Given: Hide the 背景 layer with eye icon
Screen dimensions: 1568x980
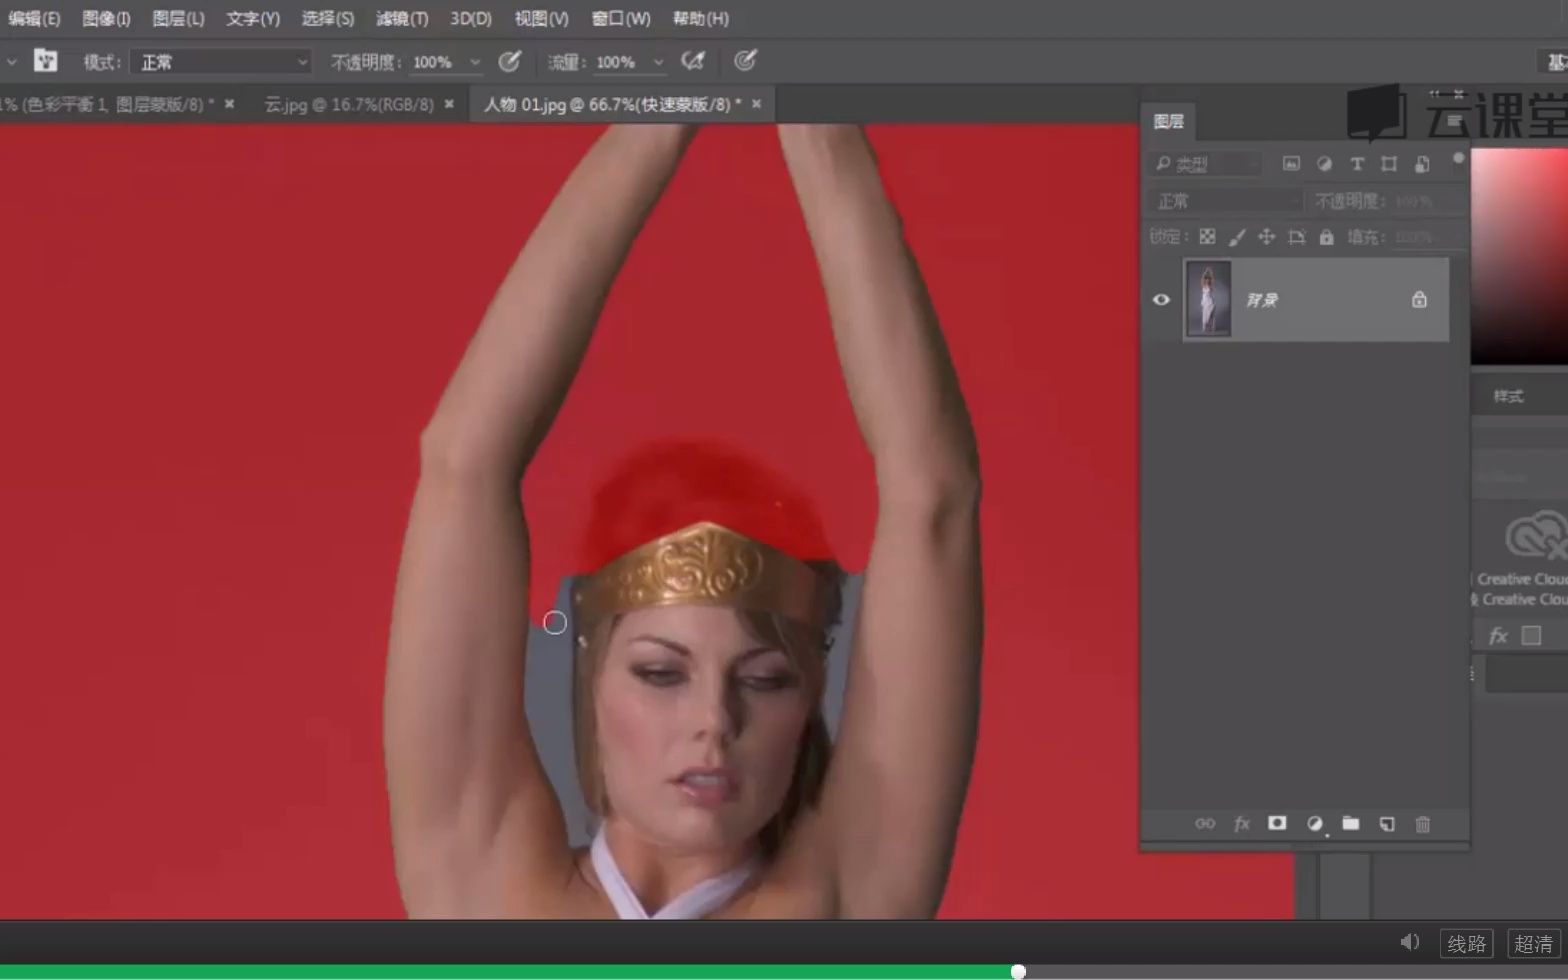Looking at the screenshot, I should (1161, 300).
